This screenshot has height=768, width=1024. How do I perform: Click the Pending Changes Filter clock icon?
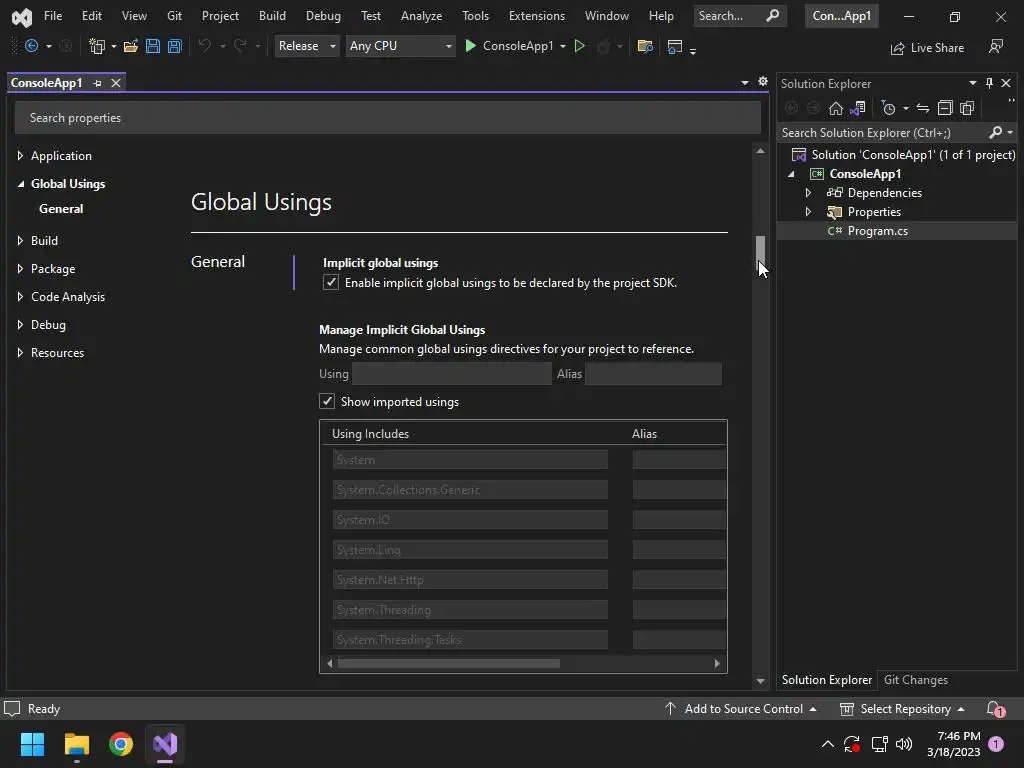tap(888, 108)
